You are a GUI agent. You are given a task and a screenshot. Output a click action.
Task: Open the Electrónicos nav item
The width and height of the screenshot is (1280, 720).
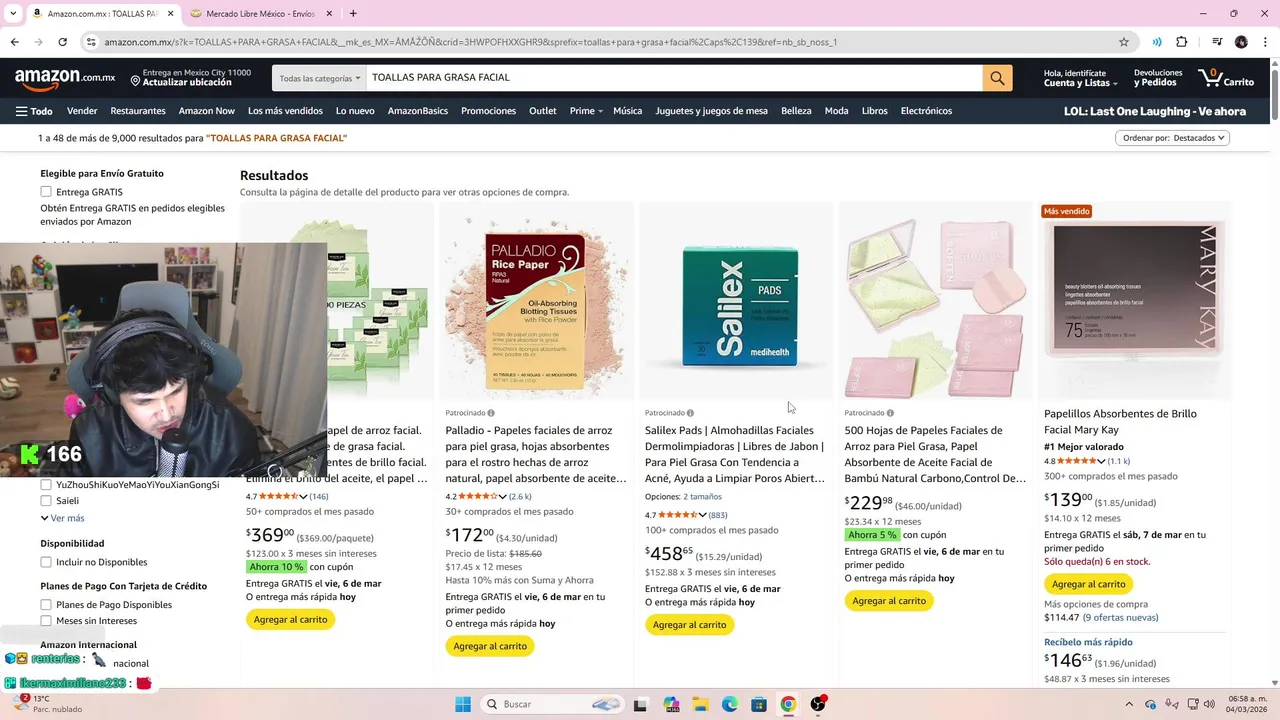click(x=926, y=111)
